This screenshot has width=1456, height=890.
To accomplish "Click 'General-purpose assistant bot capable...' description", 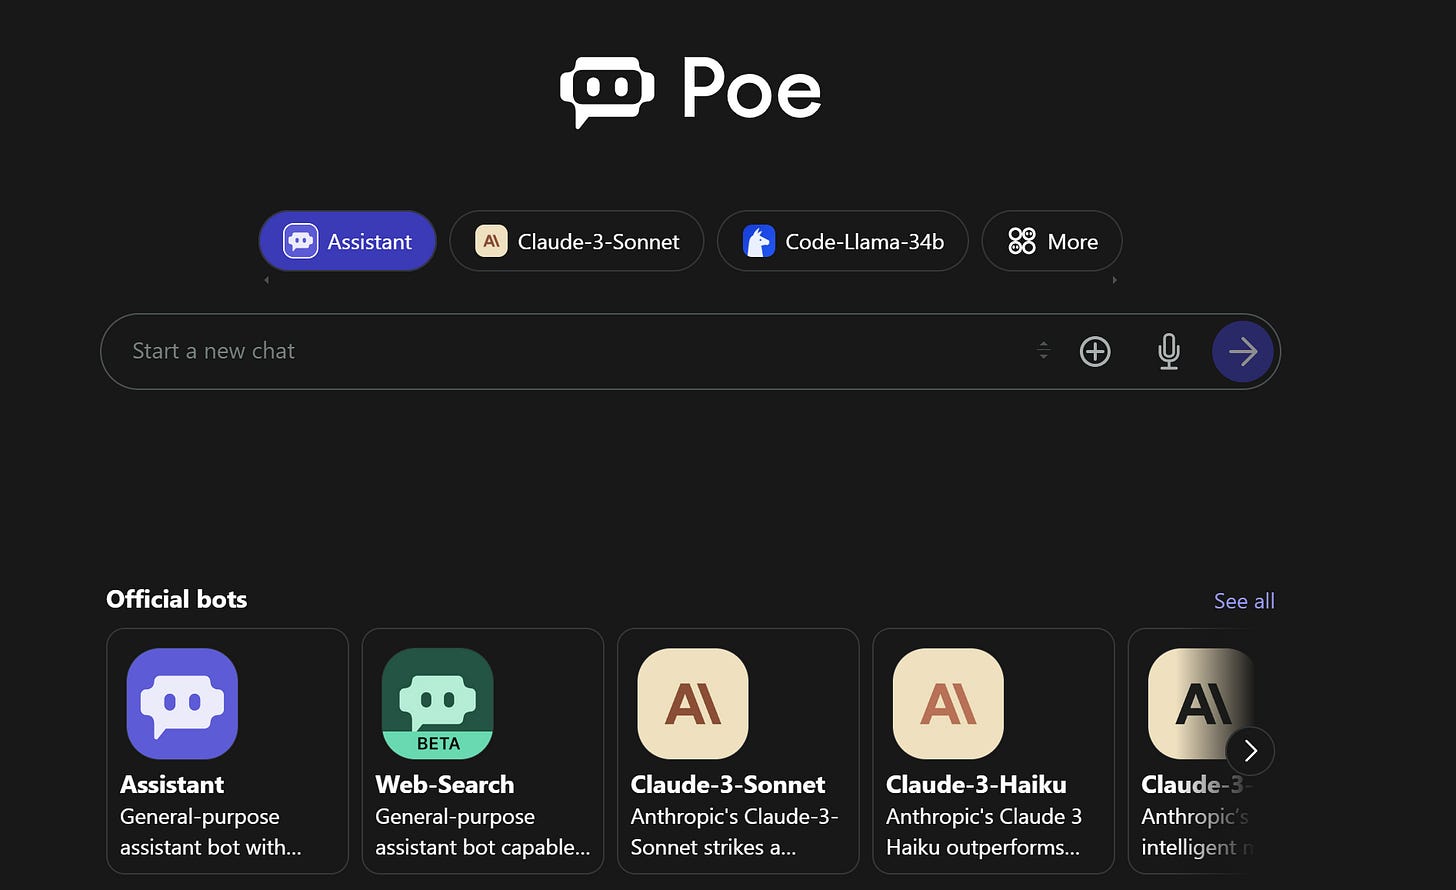I will click(x=483, y=832).
